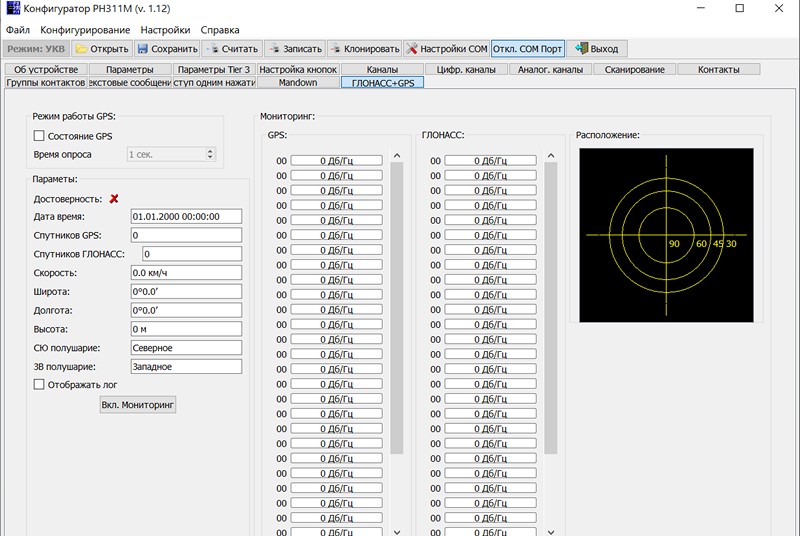800x536 pixels.
Task: Click the Режим: УКВ button
Action: [x=35, y=48]
